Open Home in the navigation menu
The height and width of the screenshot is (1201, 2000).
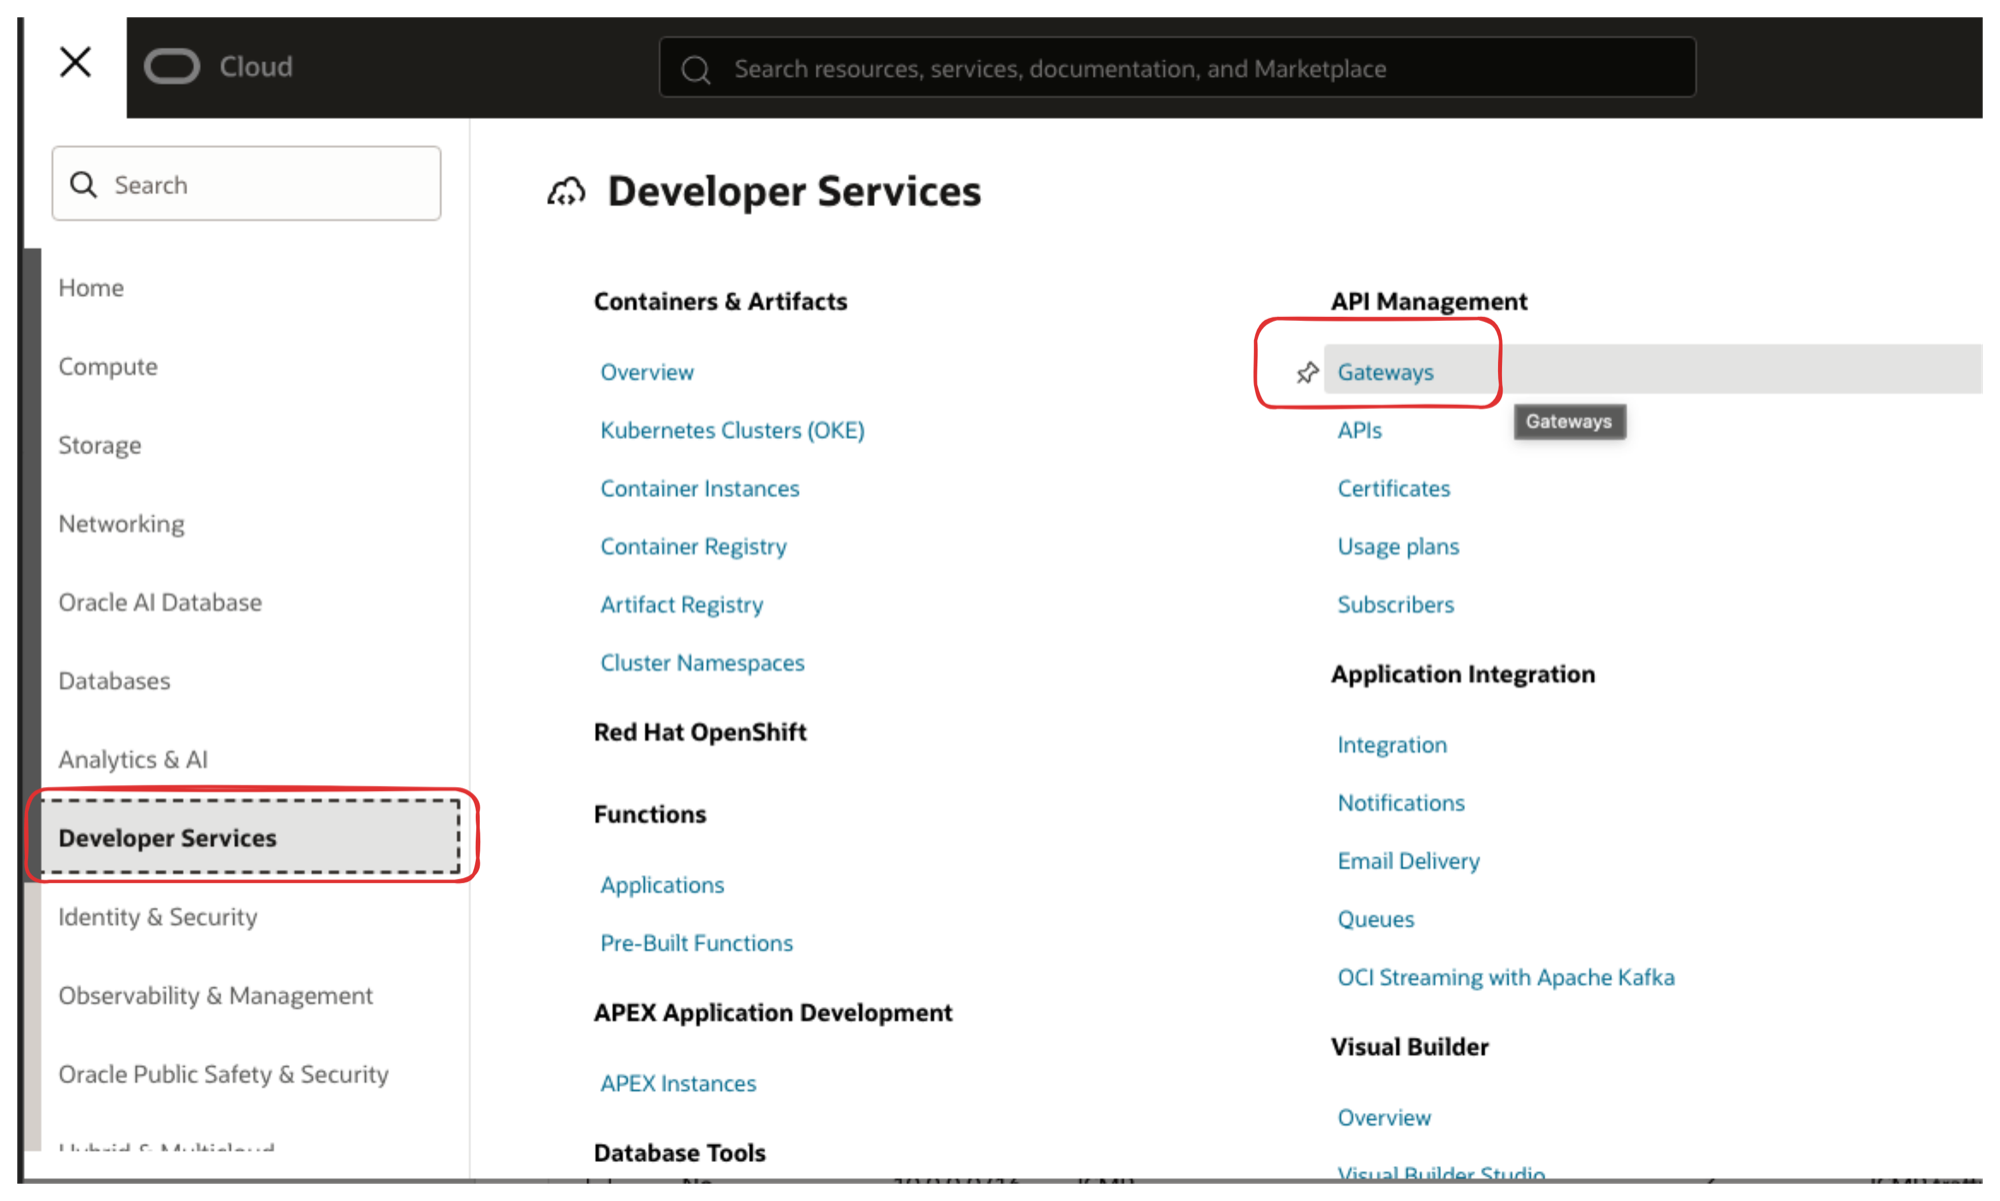[91, 288]
